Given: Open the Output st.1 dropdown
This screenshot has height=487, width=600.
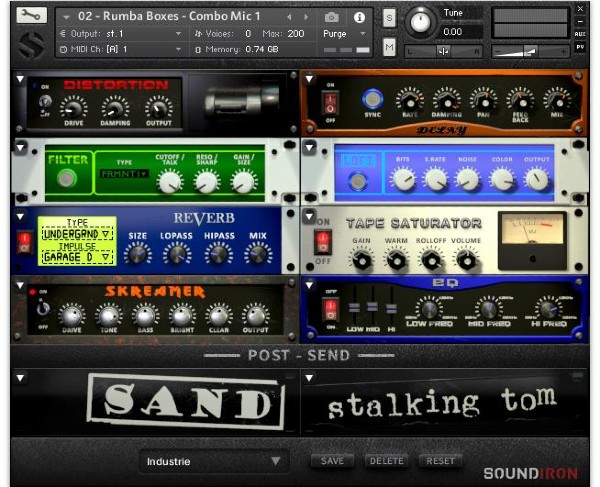Looking at the screenshot, I should coord(121,34).
